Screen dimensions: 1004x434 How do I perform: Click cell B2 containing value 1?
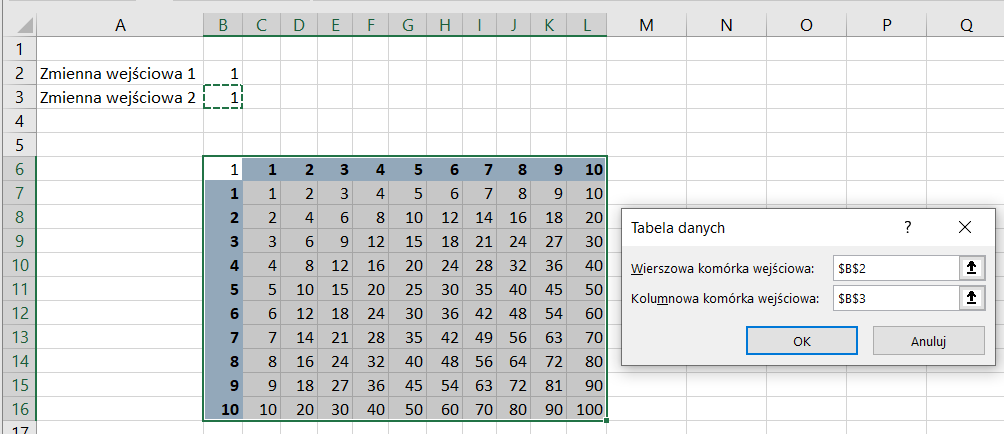point(223,74)
